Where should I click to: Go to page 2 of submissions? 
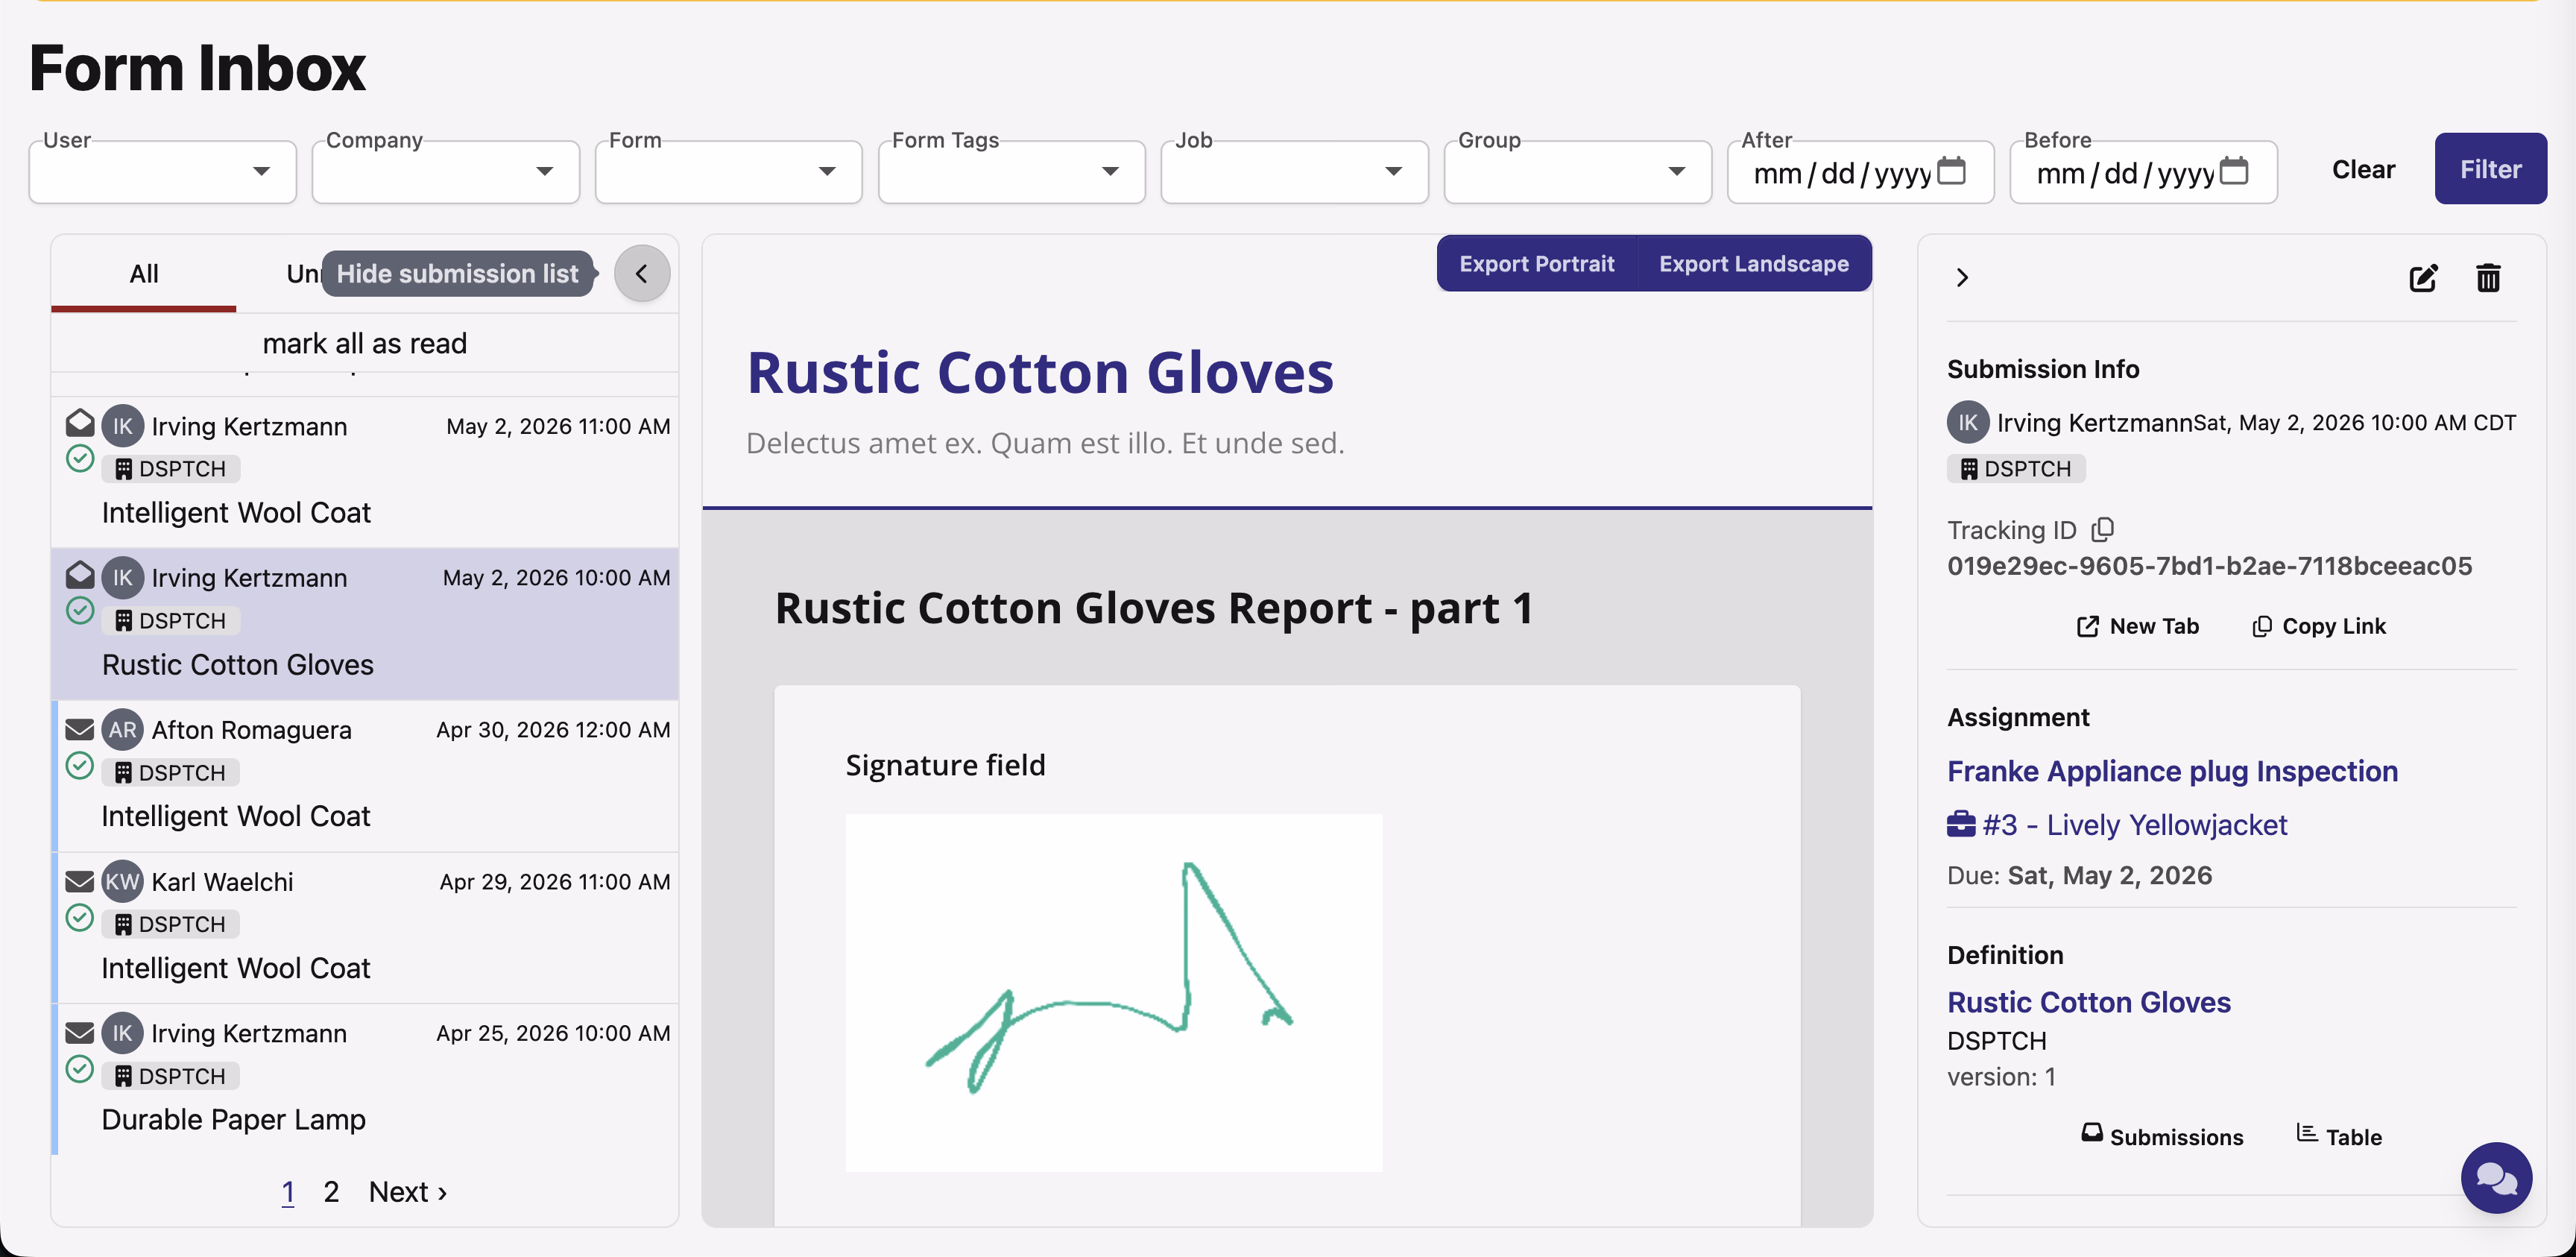click(x=331, y=1192)
